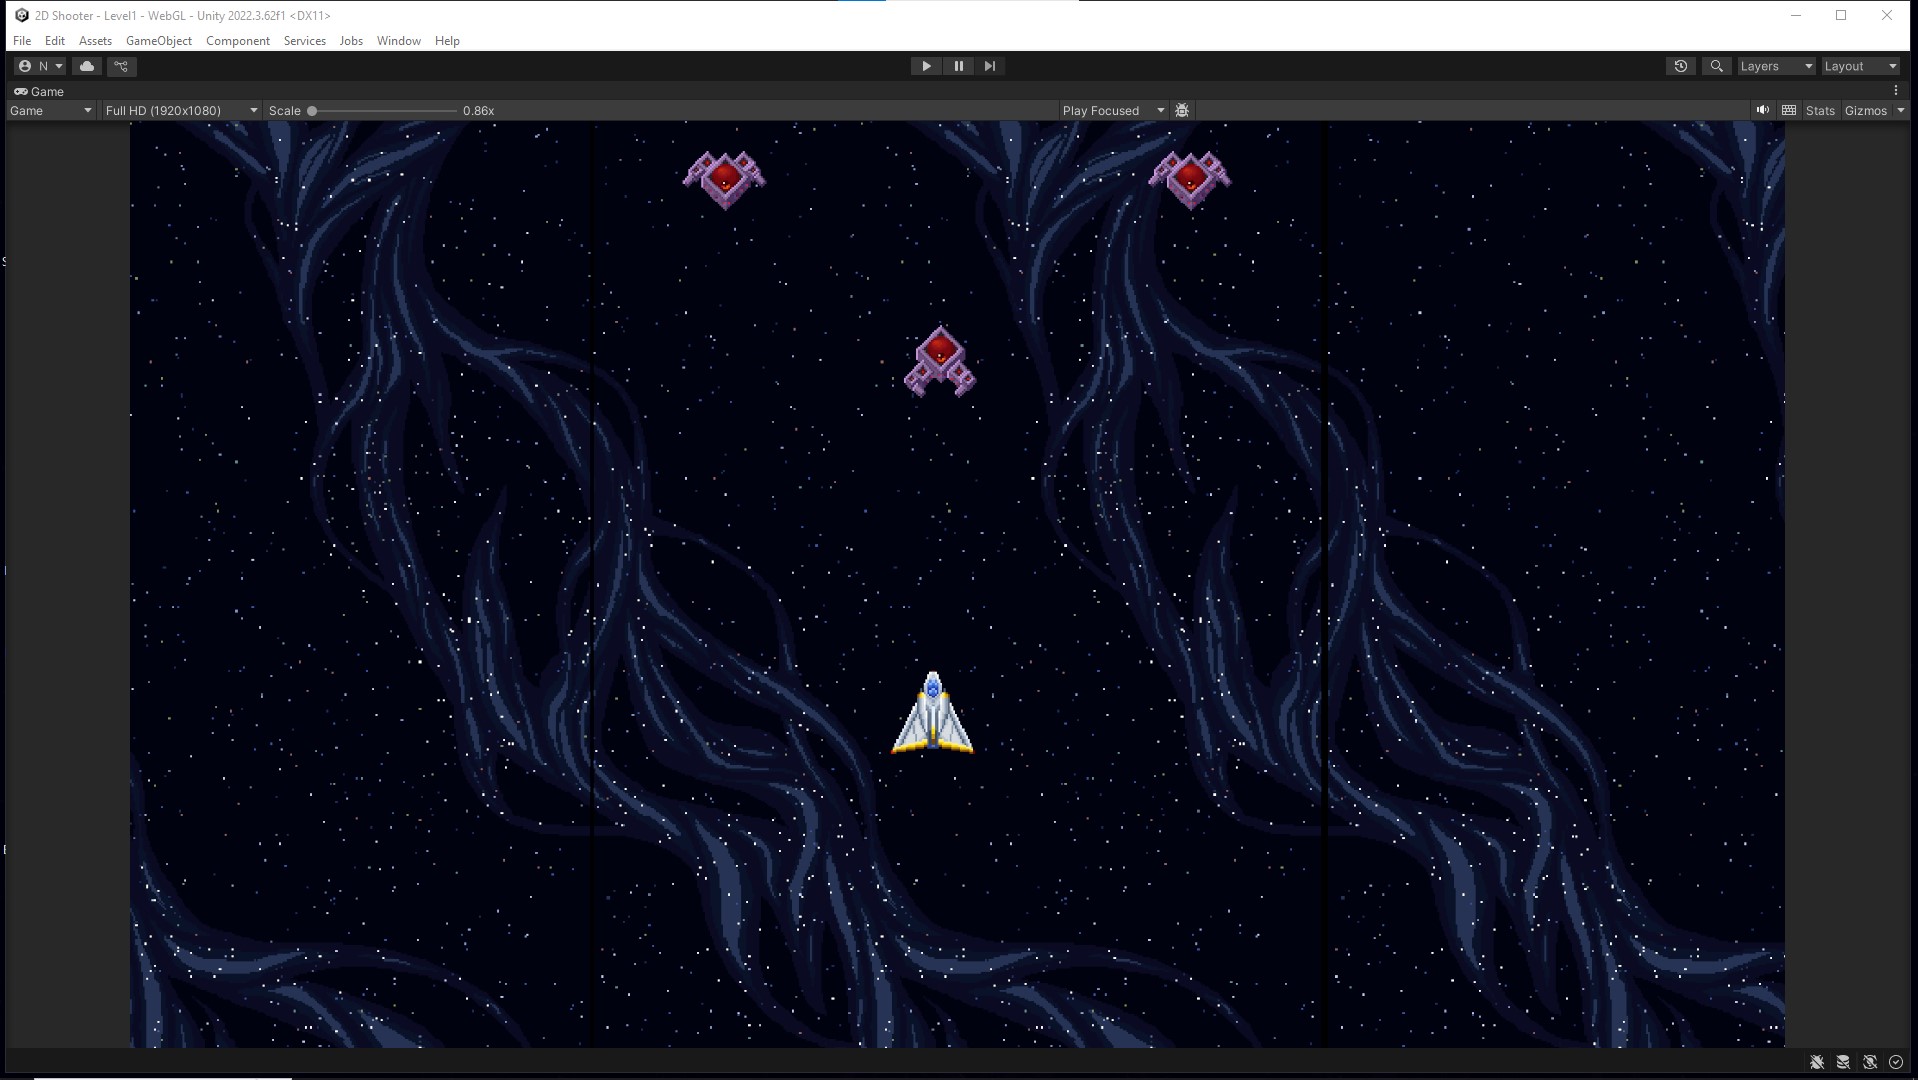Open the Assets menu
The width and height of the screenshot is (1918, 1080).
[95, 41]
